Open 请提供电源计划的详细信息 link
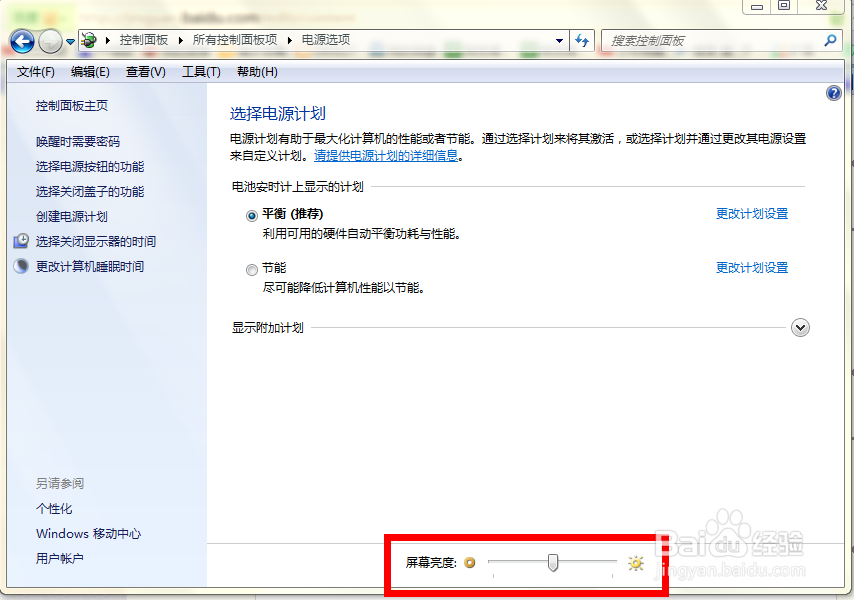 [x=386, y=156]
